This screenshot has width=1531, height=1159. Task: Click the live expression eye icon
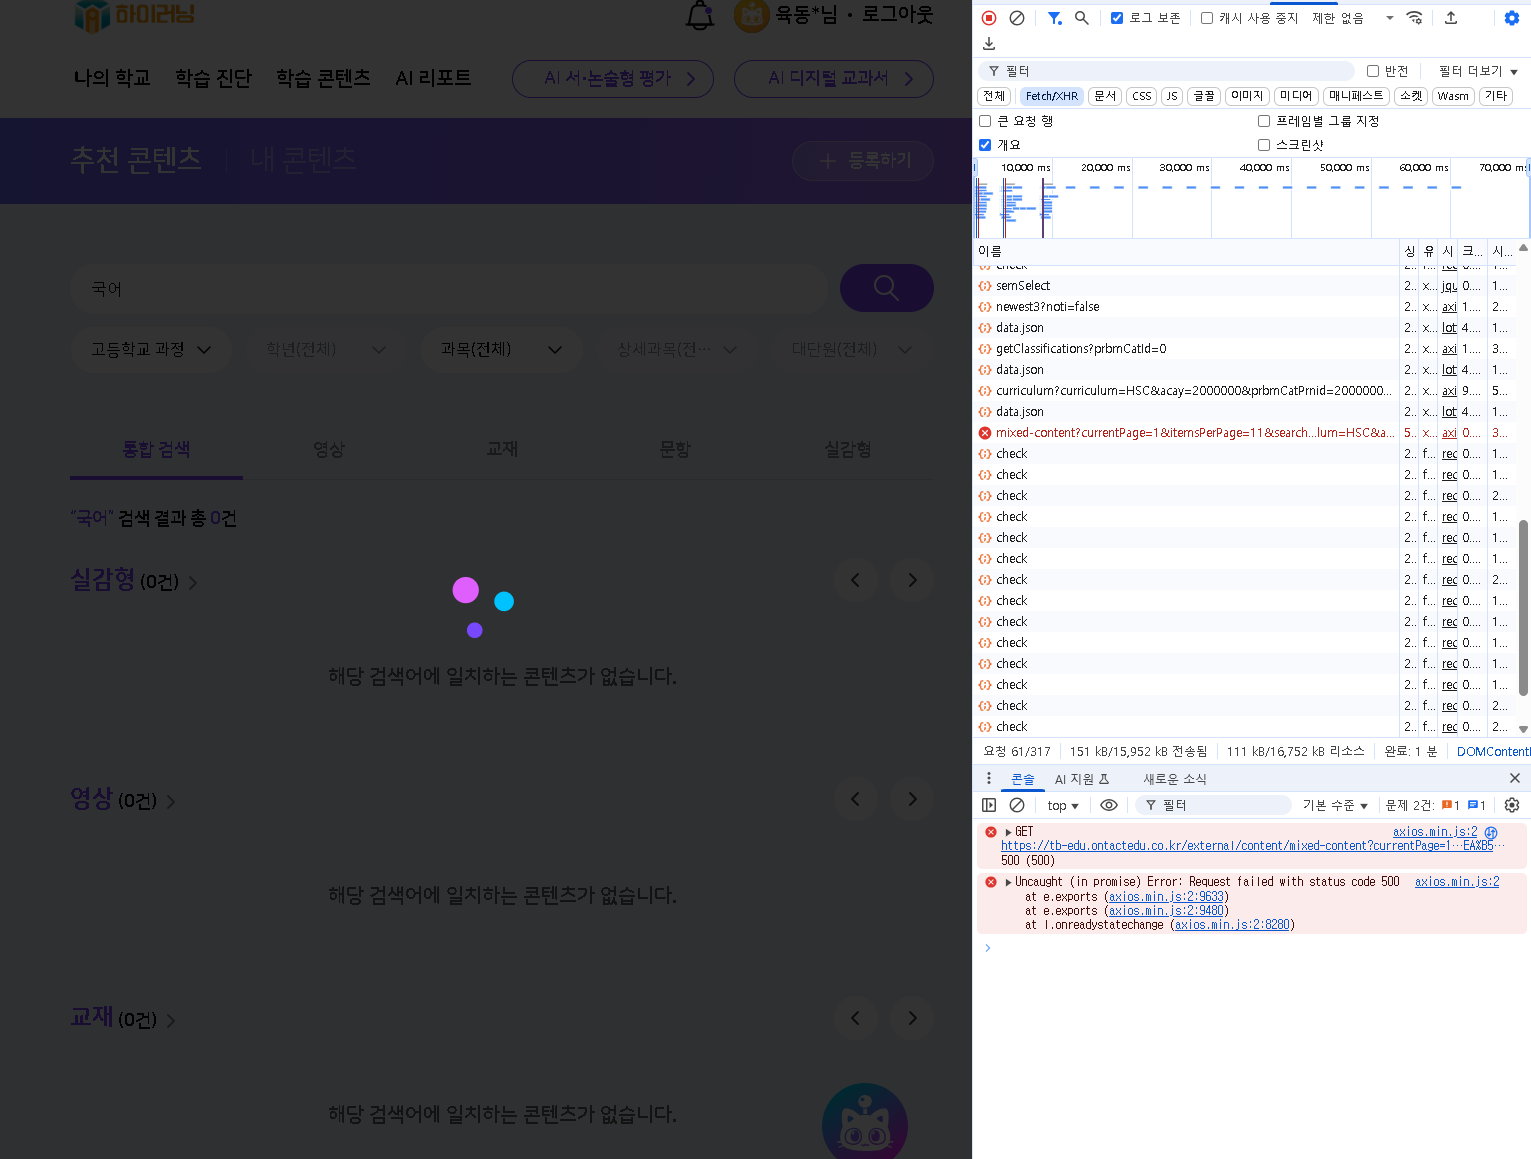[x=1108, y=805]
